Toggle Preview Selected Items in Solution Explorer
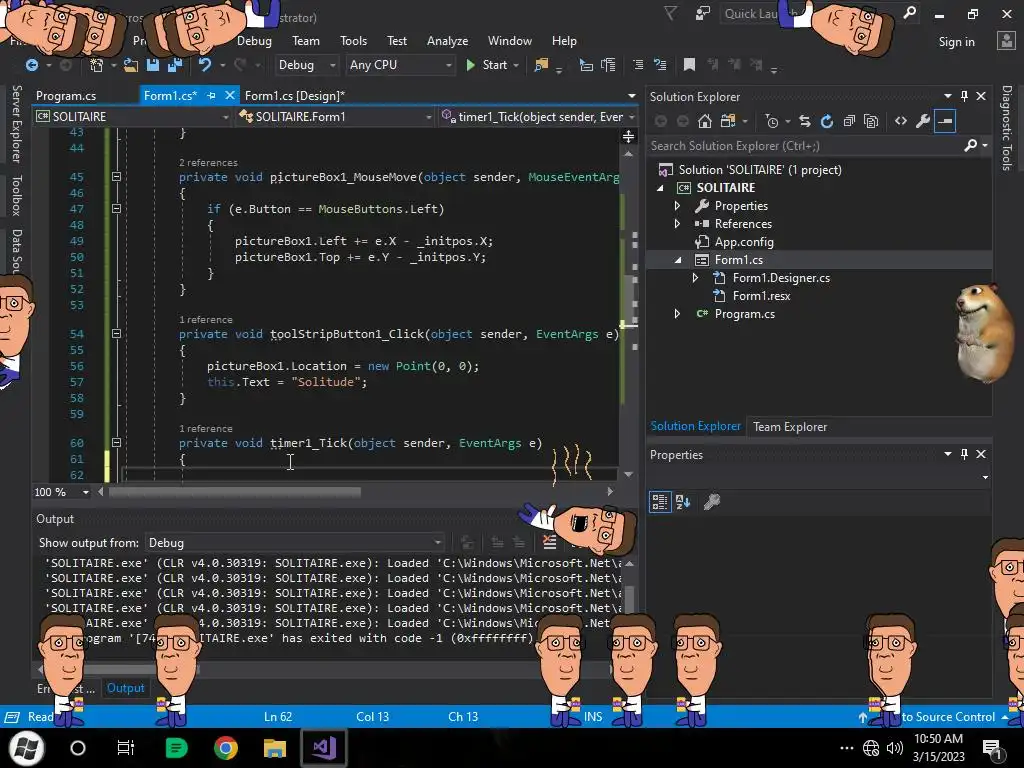 945,121
